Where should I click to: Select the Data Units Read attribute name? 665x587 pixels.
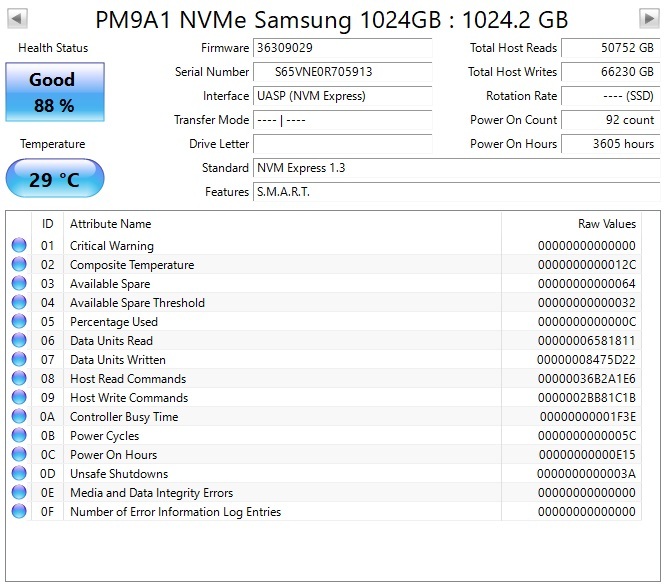pyautogui.click(x=111, y=341)
